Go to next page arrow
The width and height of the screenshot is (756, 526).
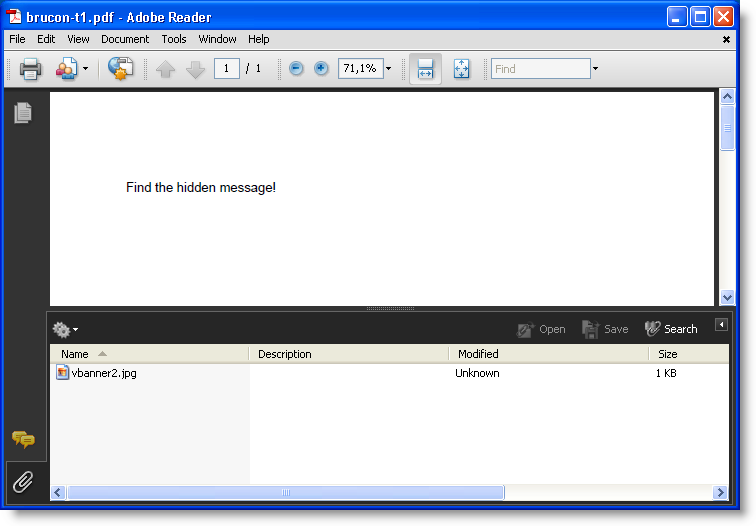pos(195,69)
